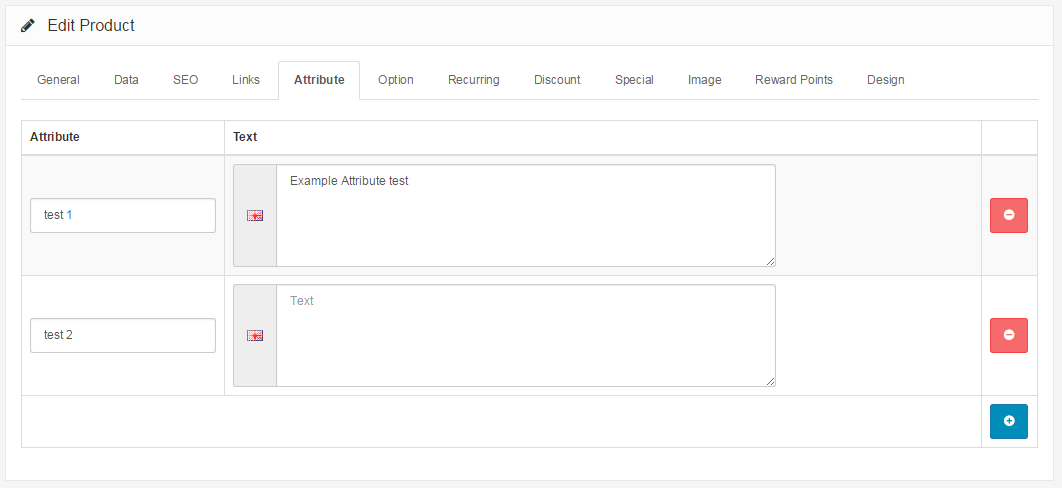The height and width of the screenshot is (488, 1062).
Task: Click into the Example Attribute test textarea
Action: coord(525,220)
